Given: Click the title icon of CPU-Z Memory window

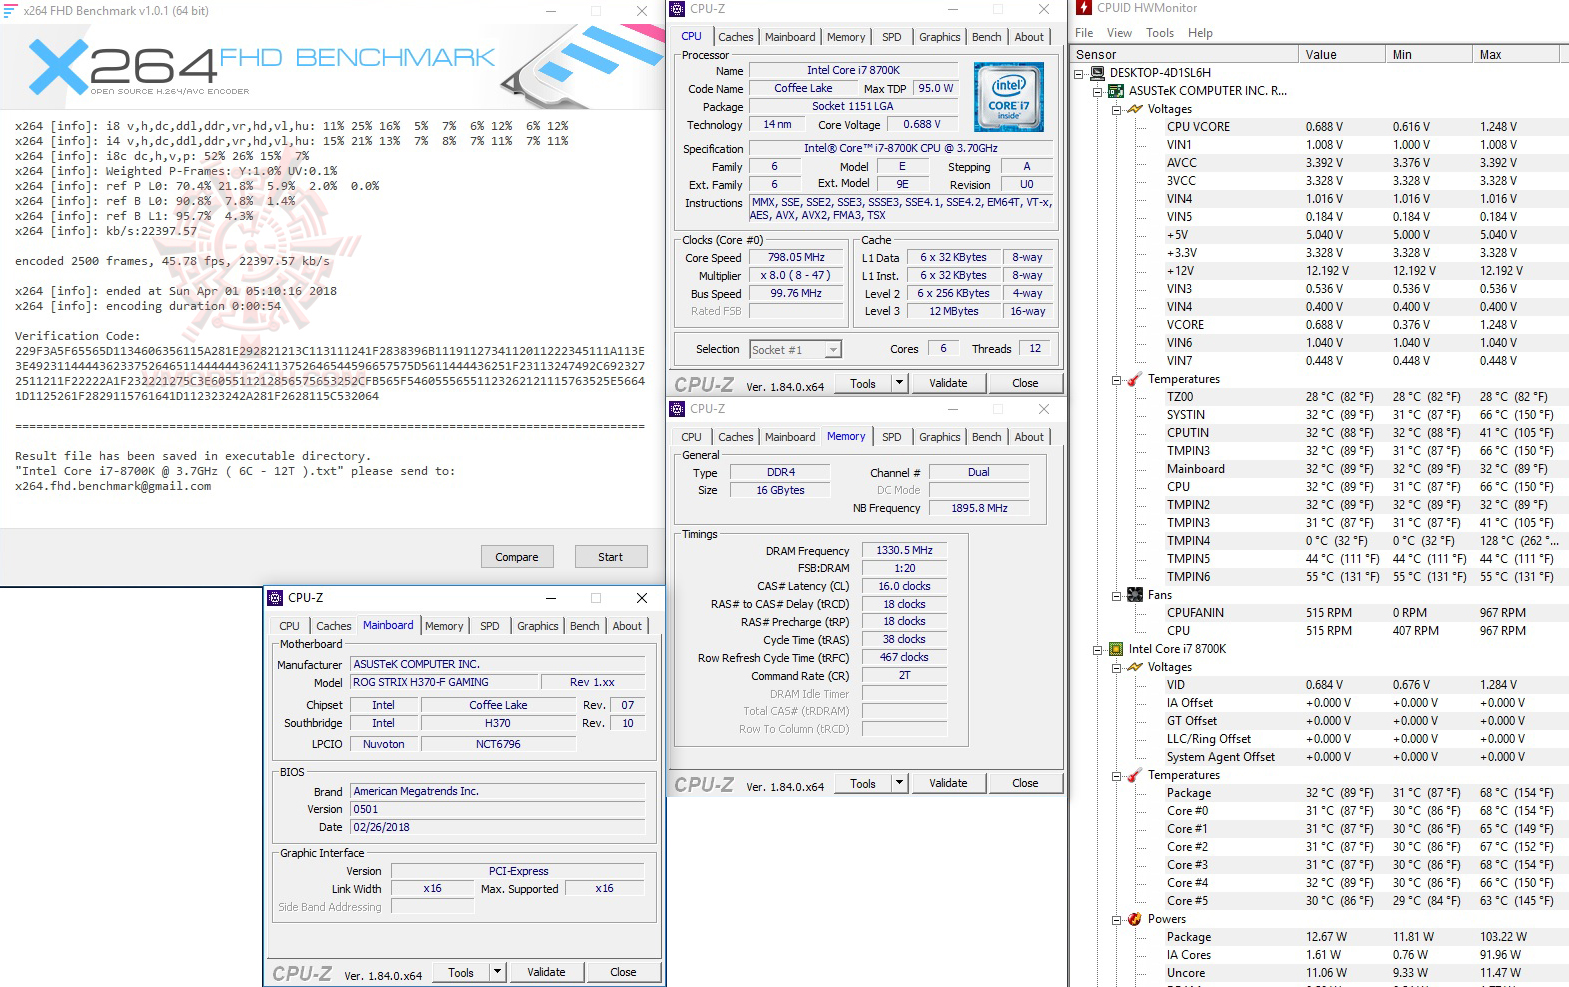Looking at the screenshot, I should (x=677, y=409).
